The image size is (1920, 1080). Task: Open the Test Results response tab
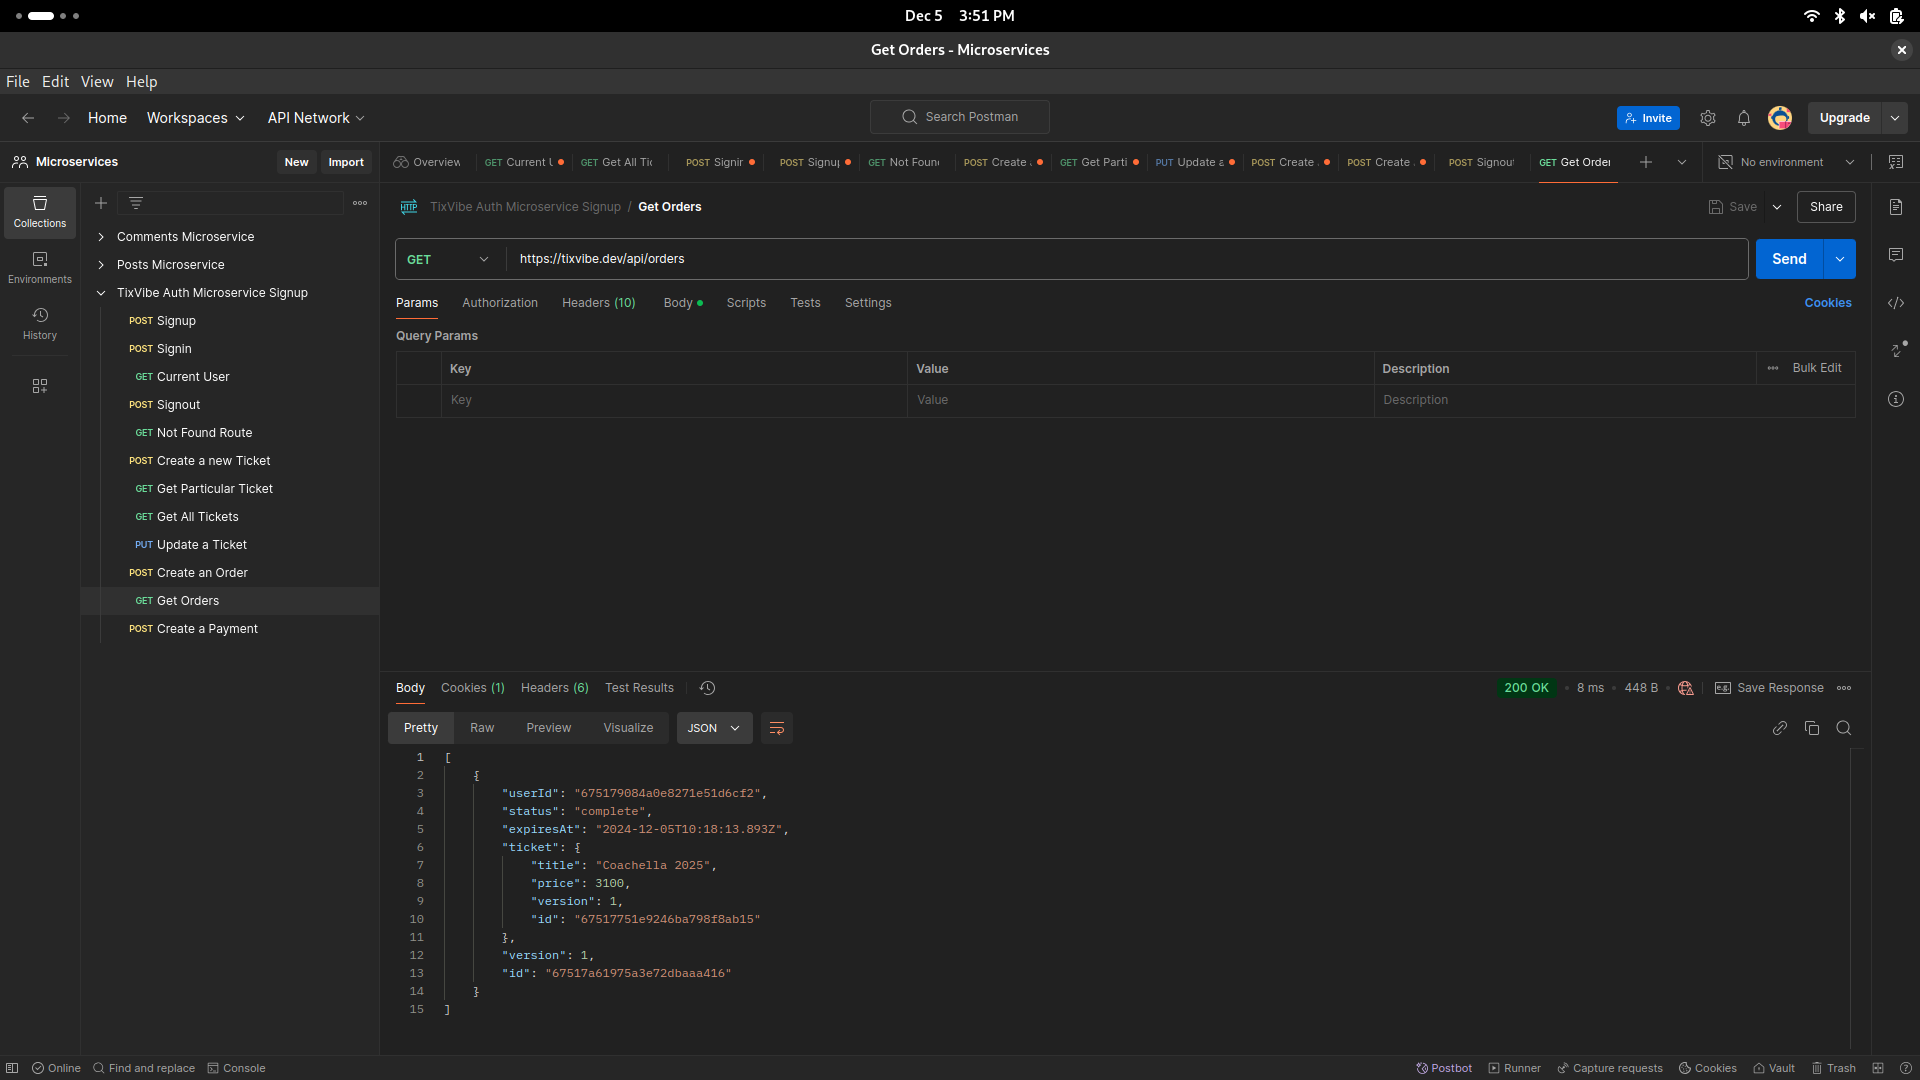(639, 688)
